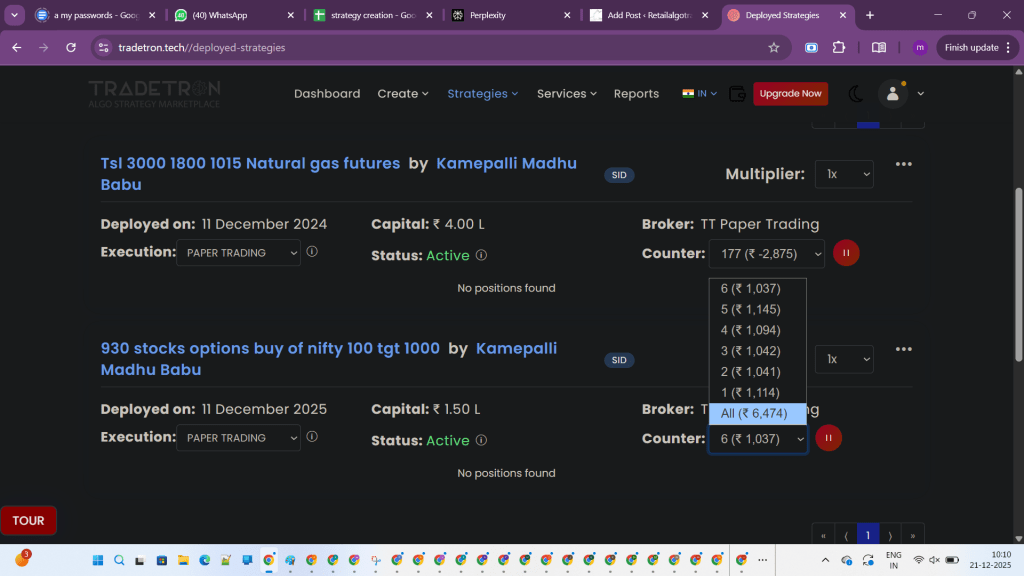Click the red TOUR button

point(28,520)
